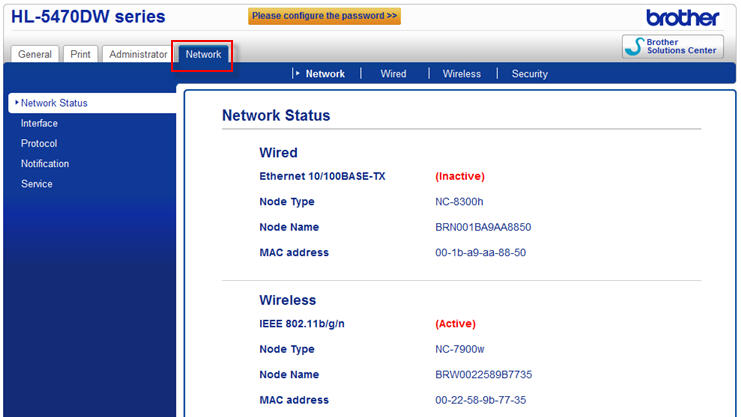Open the Wired submenu
Image resolution: width=741 pixels, height=417 pixels.
pos(393,74)
